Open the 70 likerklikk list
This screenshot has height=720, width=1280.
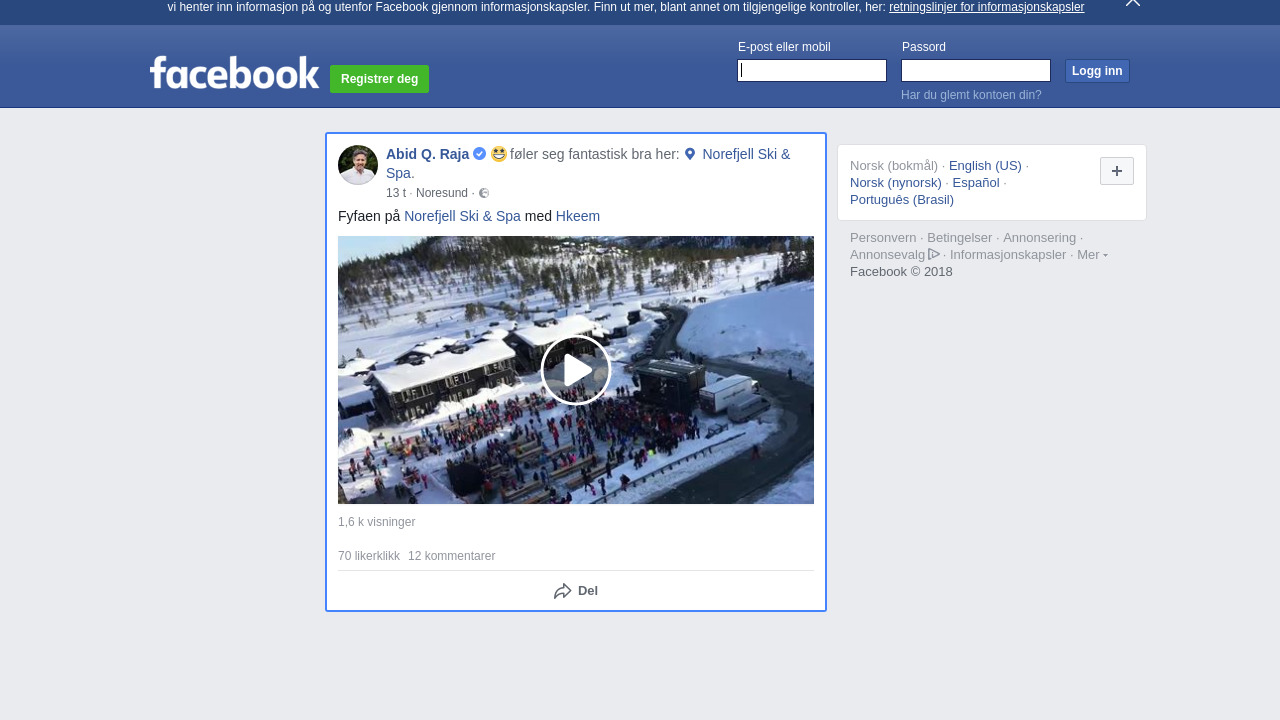pos(369,556)
